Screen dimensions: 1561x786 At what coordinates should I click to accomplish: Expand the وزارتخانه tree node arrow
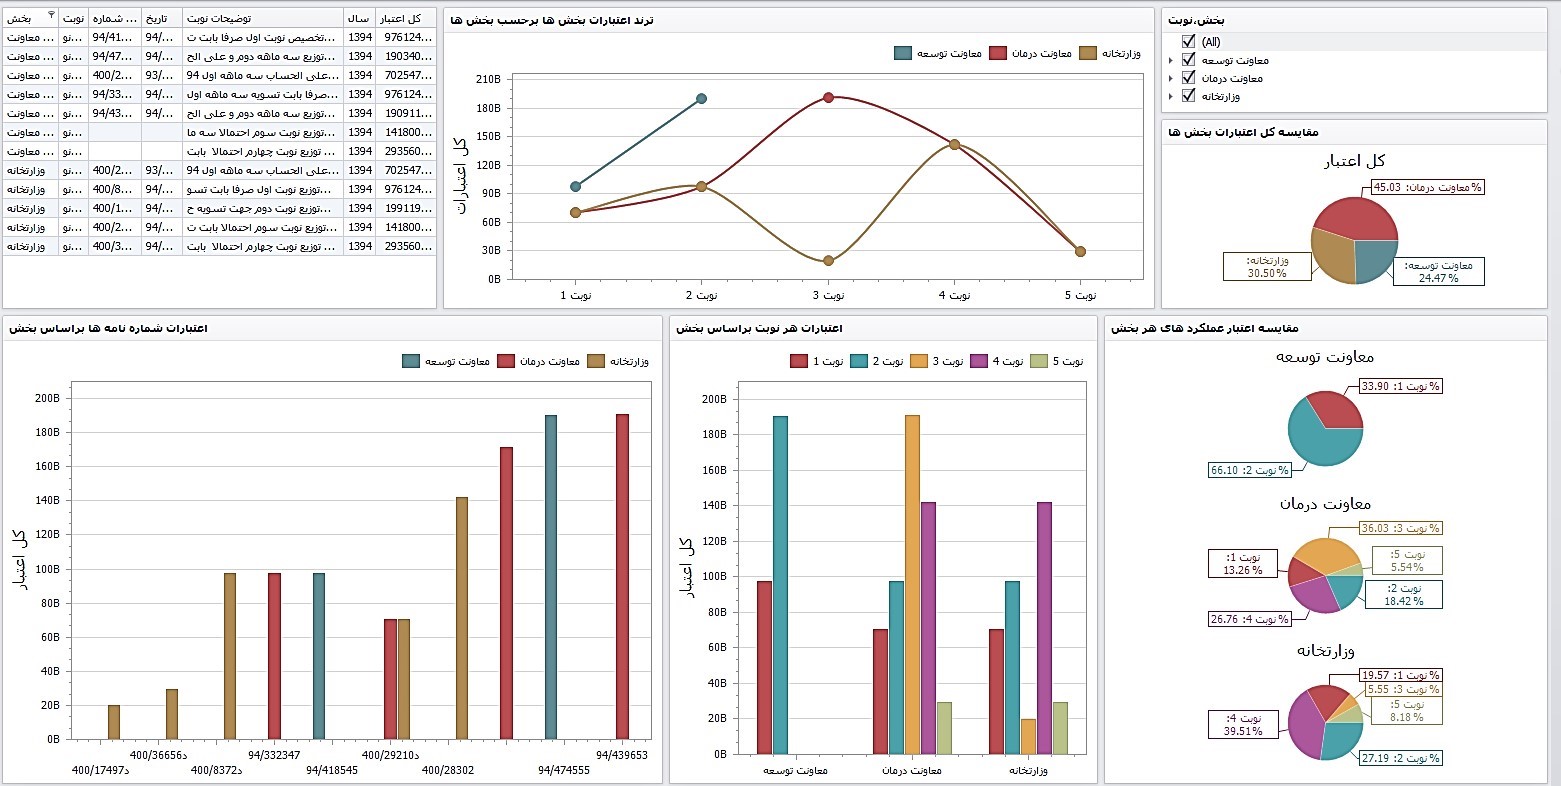(1171, 97)
